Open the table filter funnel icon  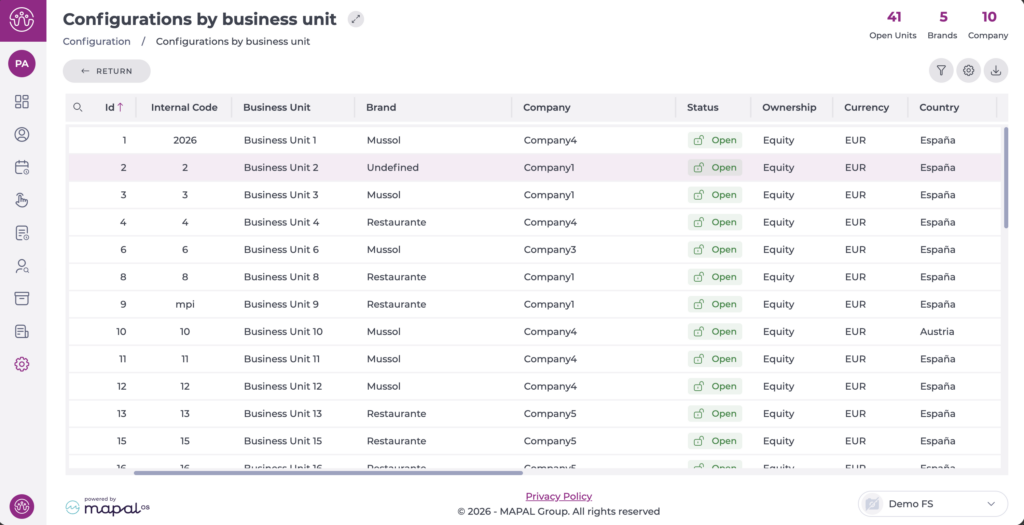coord(941,71)
